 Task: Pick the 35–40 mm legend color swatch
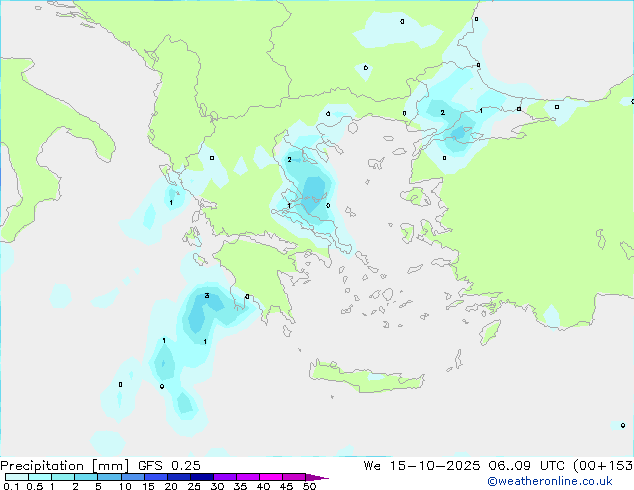pos(248,477)
